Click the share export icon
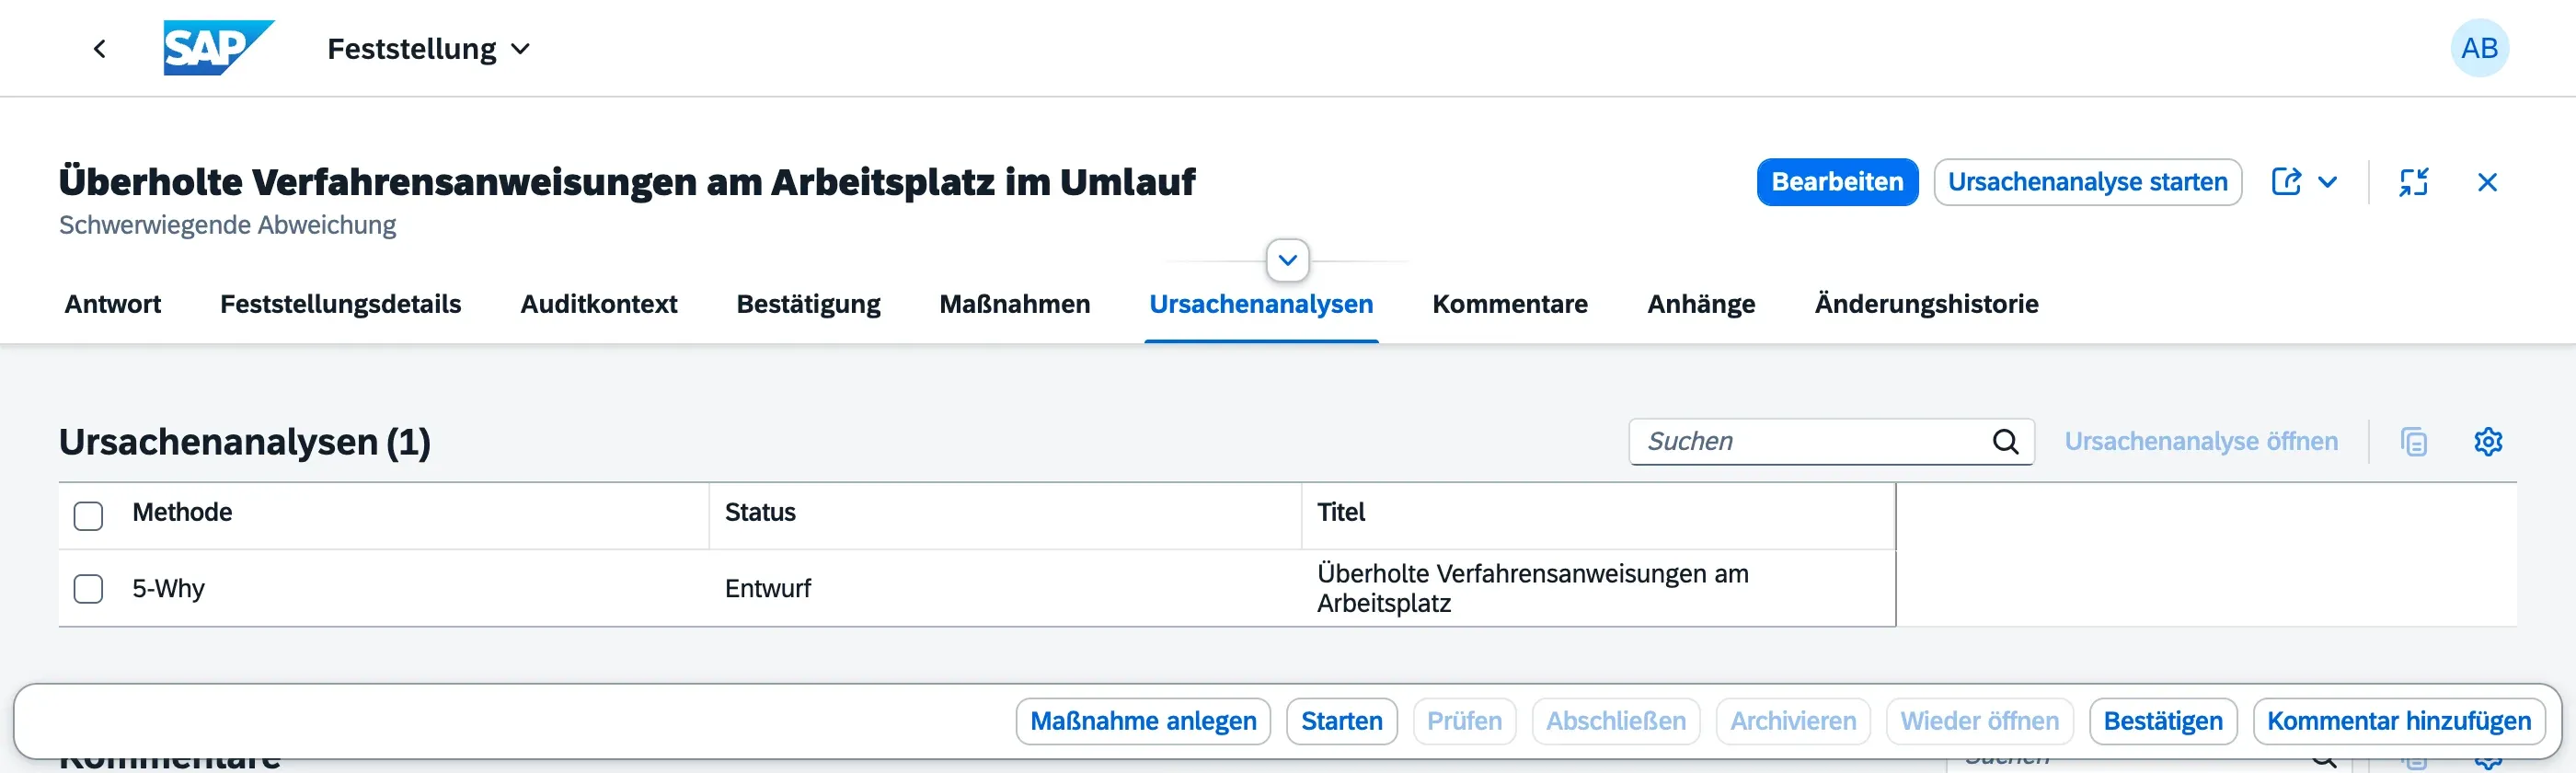This screenshot has width=2576, height=773. click(x=2286, y=182)
